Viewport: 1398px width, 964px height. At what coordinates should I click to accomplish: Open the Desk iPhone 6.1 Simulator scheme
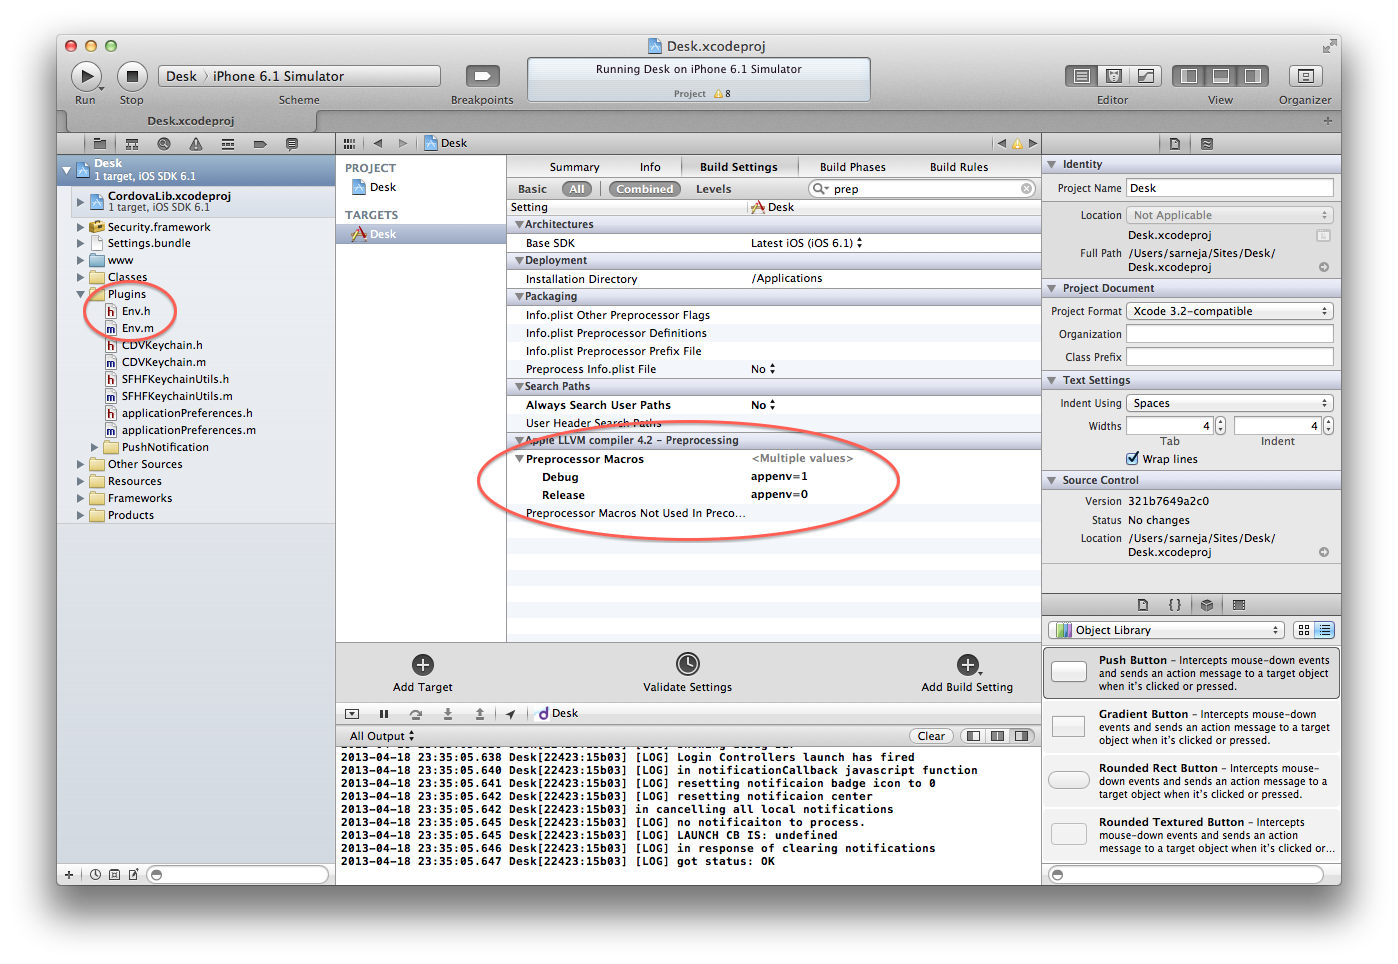click(x=299, y=76)
